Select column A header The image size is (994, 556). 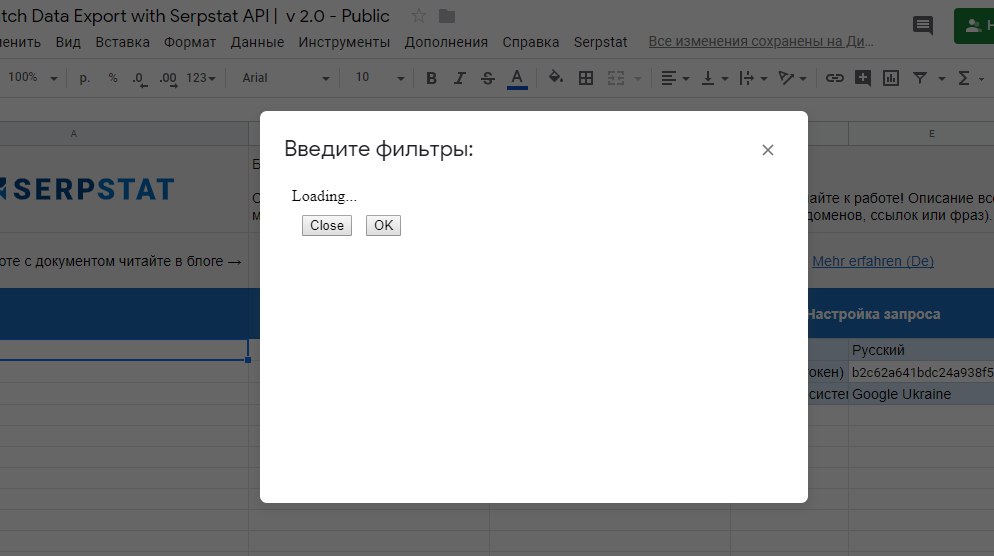(x=124, y=134)
